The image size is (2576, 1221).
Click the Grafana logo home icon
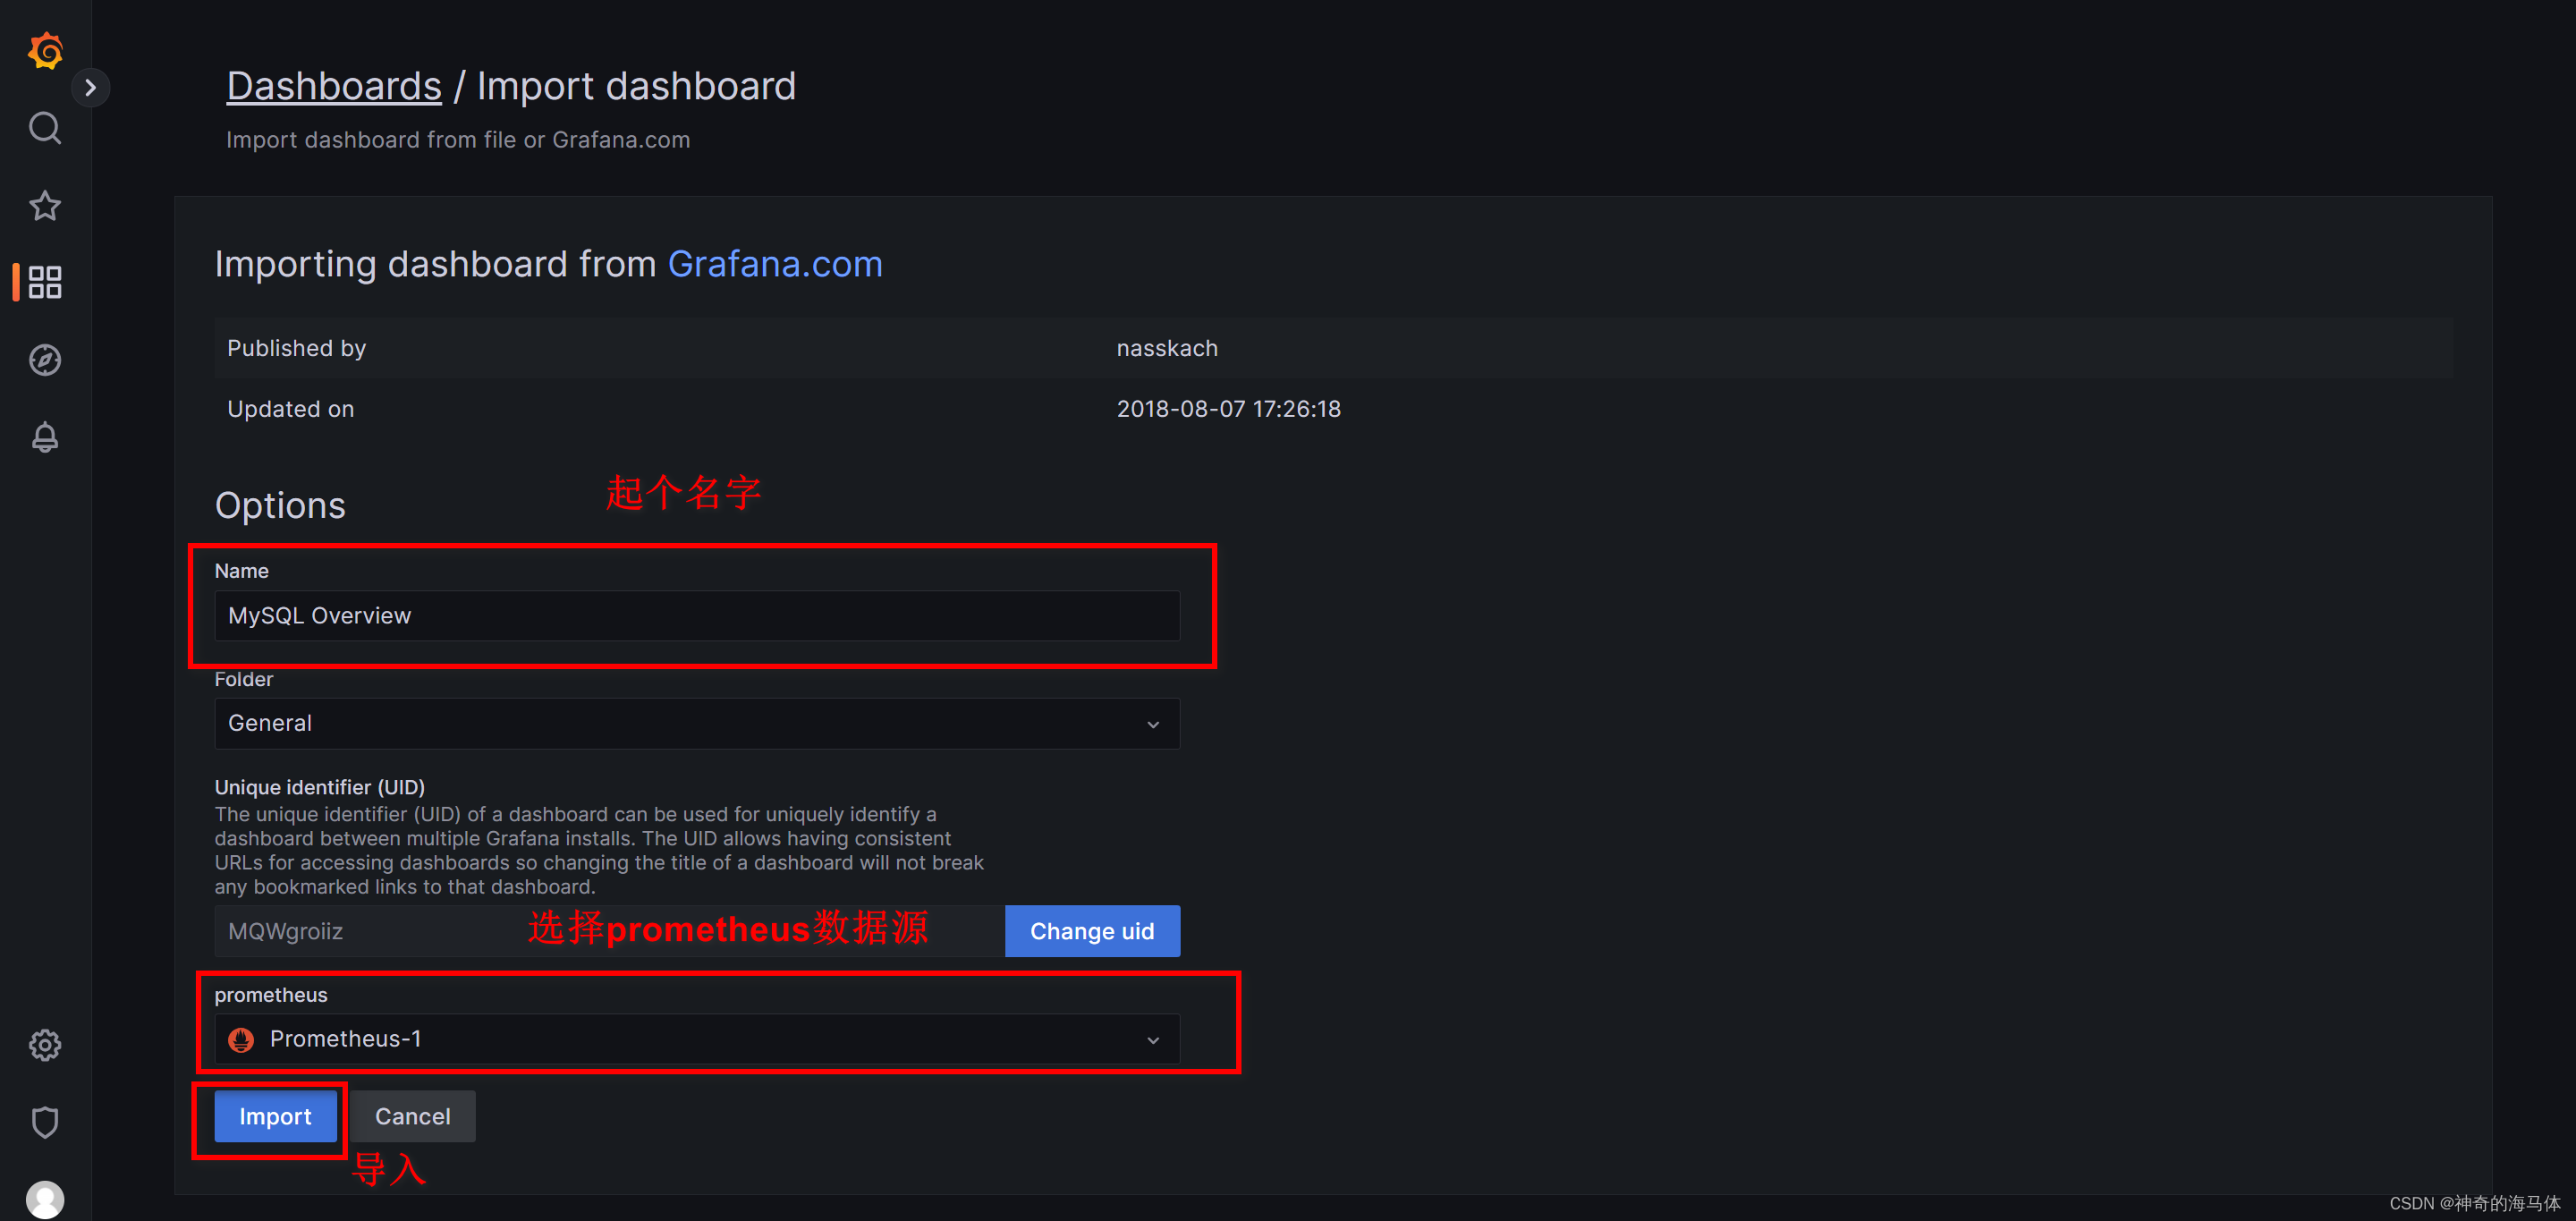click(x=45, y=50)
